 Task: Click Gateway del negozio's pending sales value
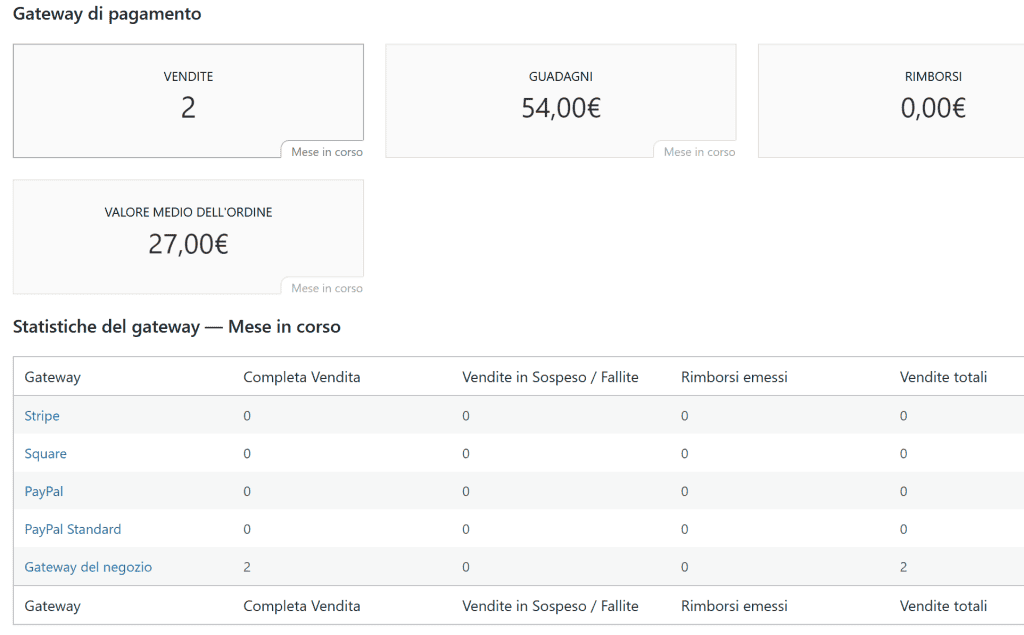tap(466, 566)
